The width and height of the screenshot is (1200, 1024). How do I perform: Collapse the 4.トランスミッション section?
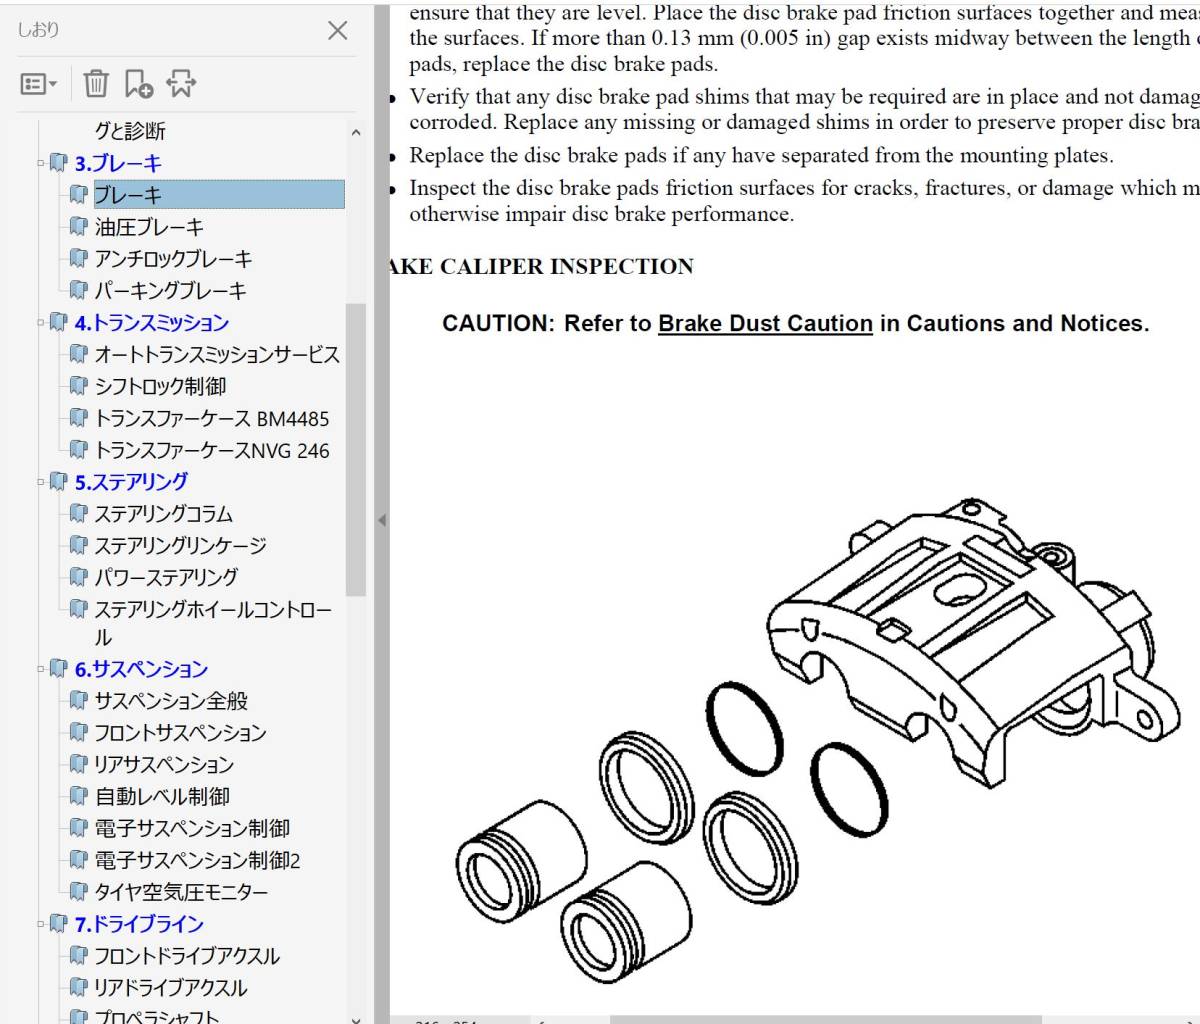click(41, 322)
